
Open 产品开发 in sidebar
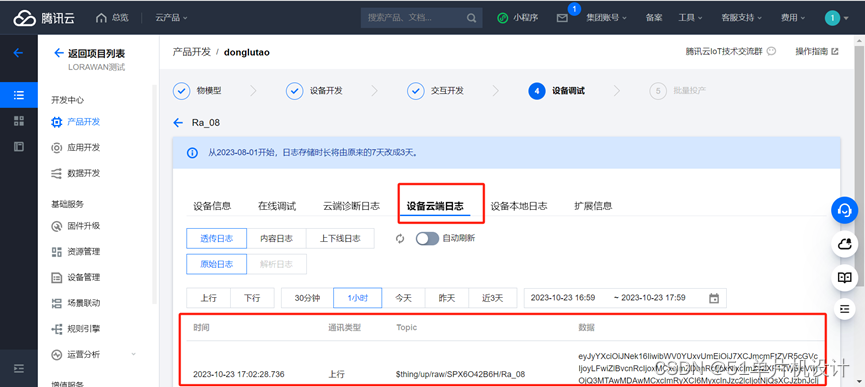pyautogui.click(x=76, y=122)
